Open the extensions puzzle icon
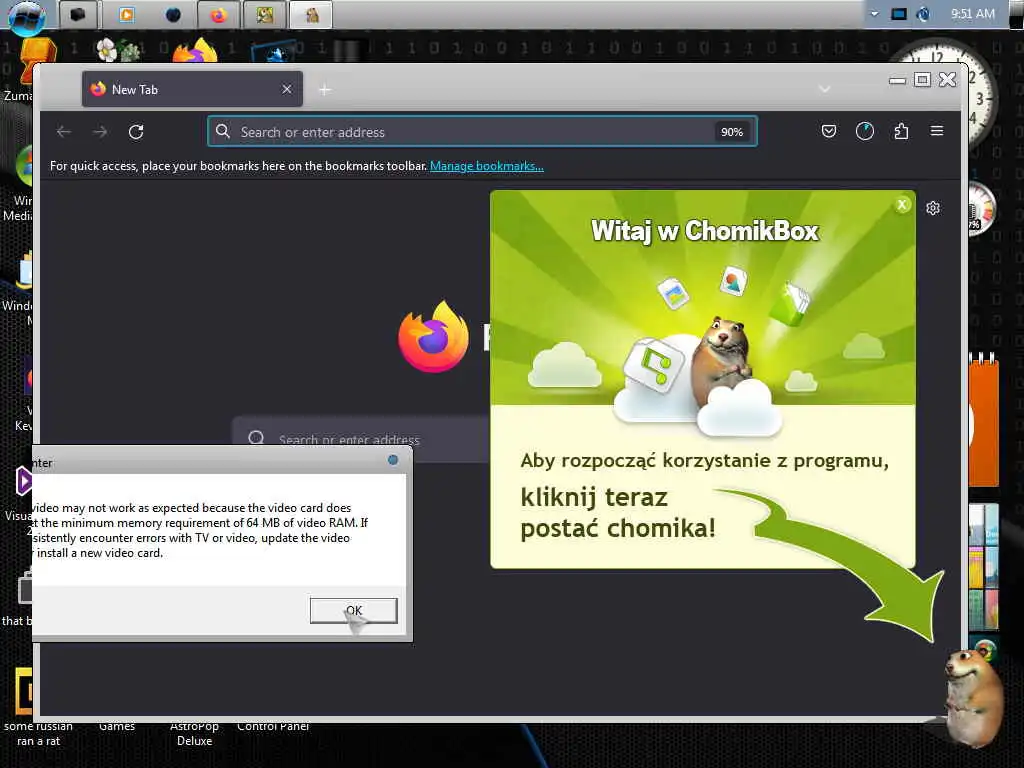The height and width of the screenshot is (768, 1024). point(901,131)
